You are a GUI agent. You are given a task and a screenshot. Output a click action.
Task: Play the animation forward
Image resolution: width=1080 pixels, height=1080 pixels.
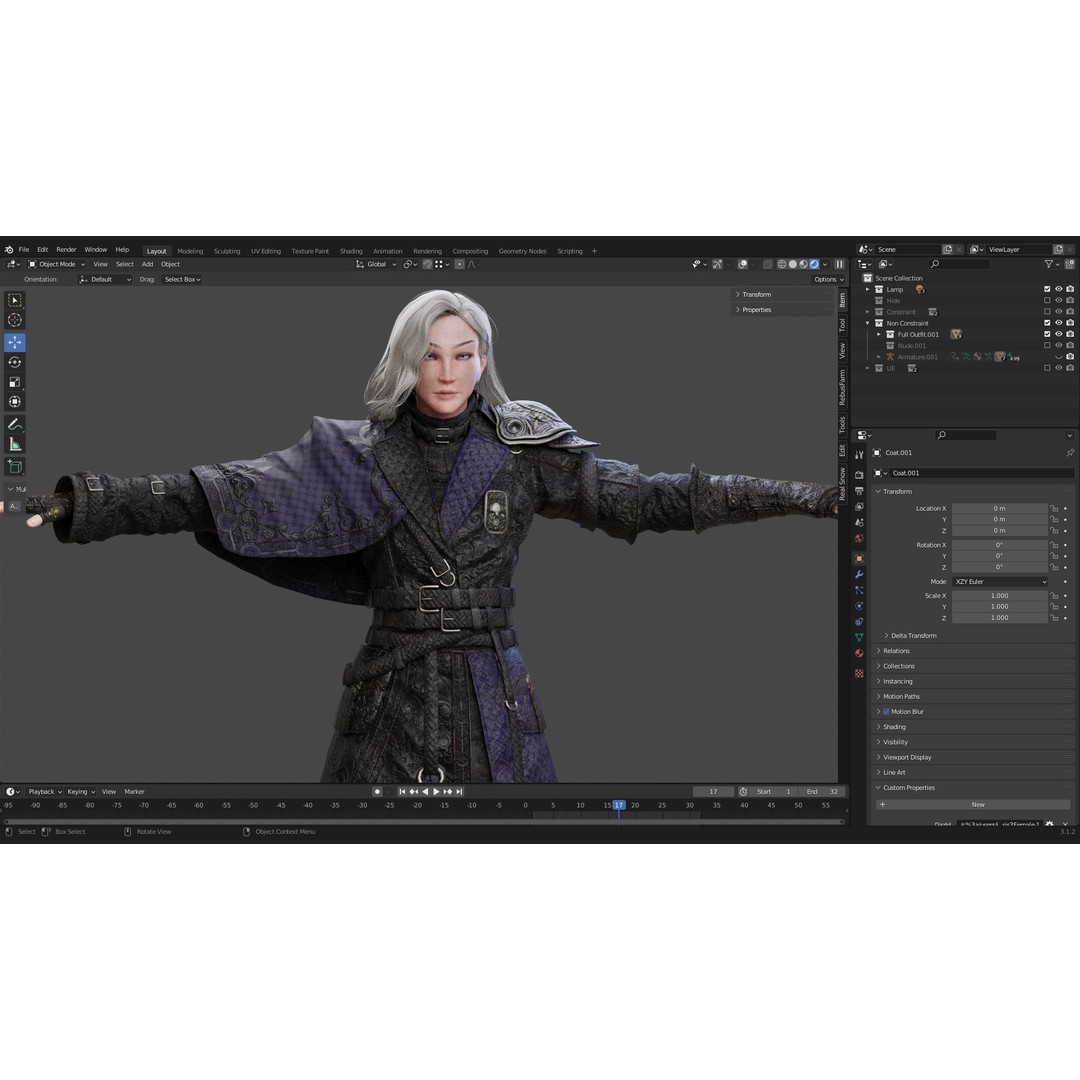pos(437,792)
